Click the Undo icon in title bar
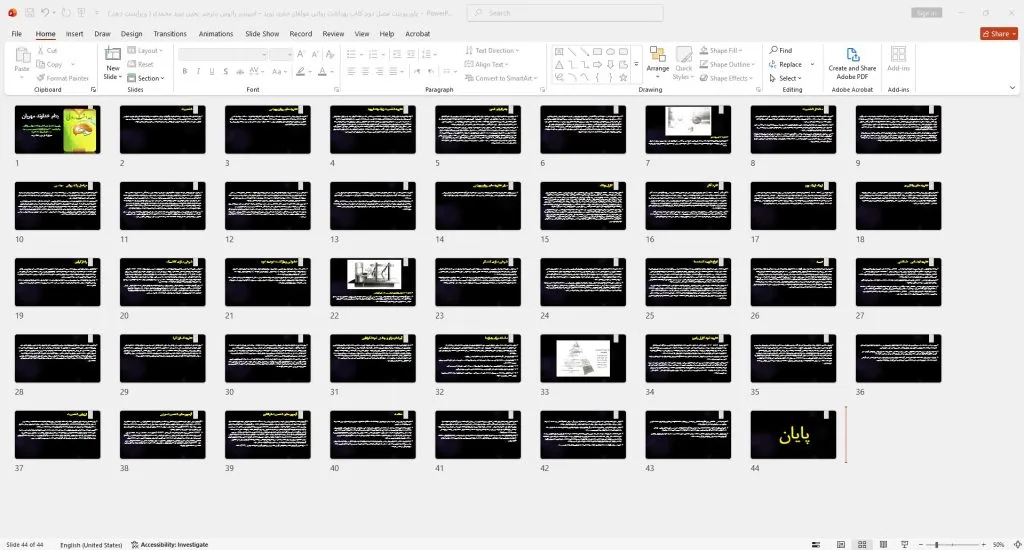 pyautogui.click(x=45, y=12)
